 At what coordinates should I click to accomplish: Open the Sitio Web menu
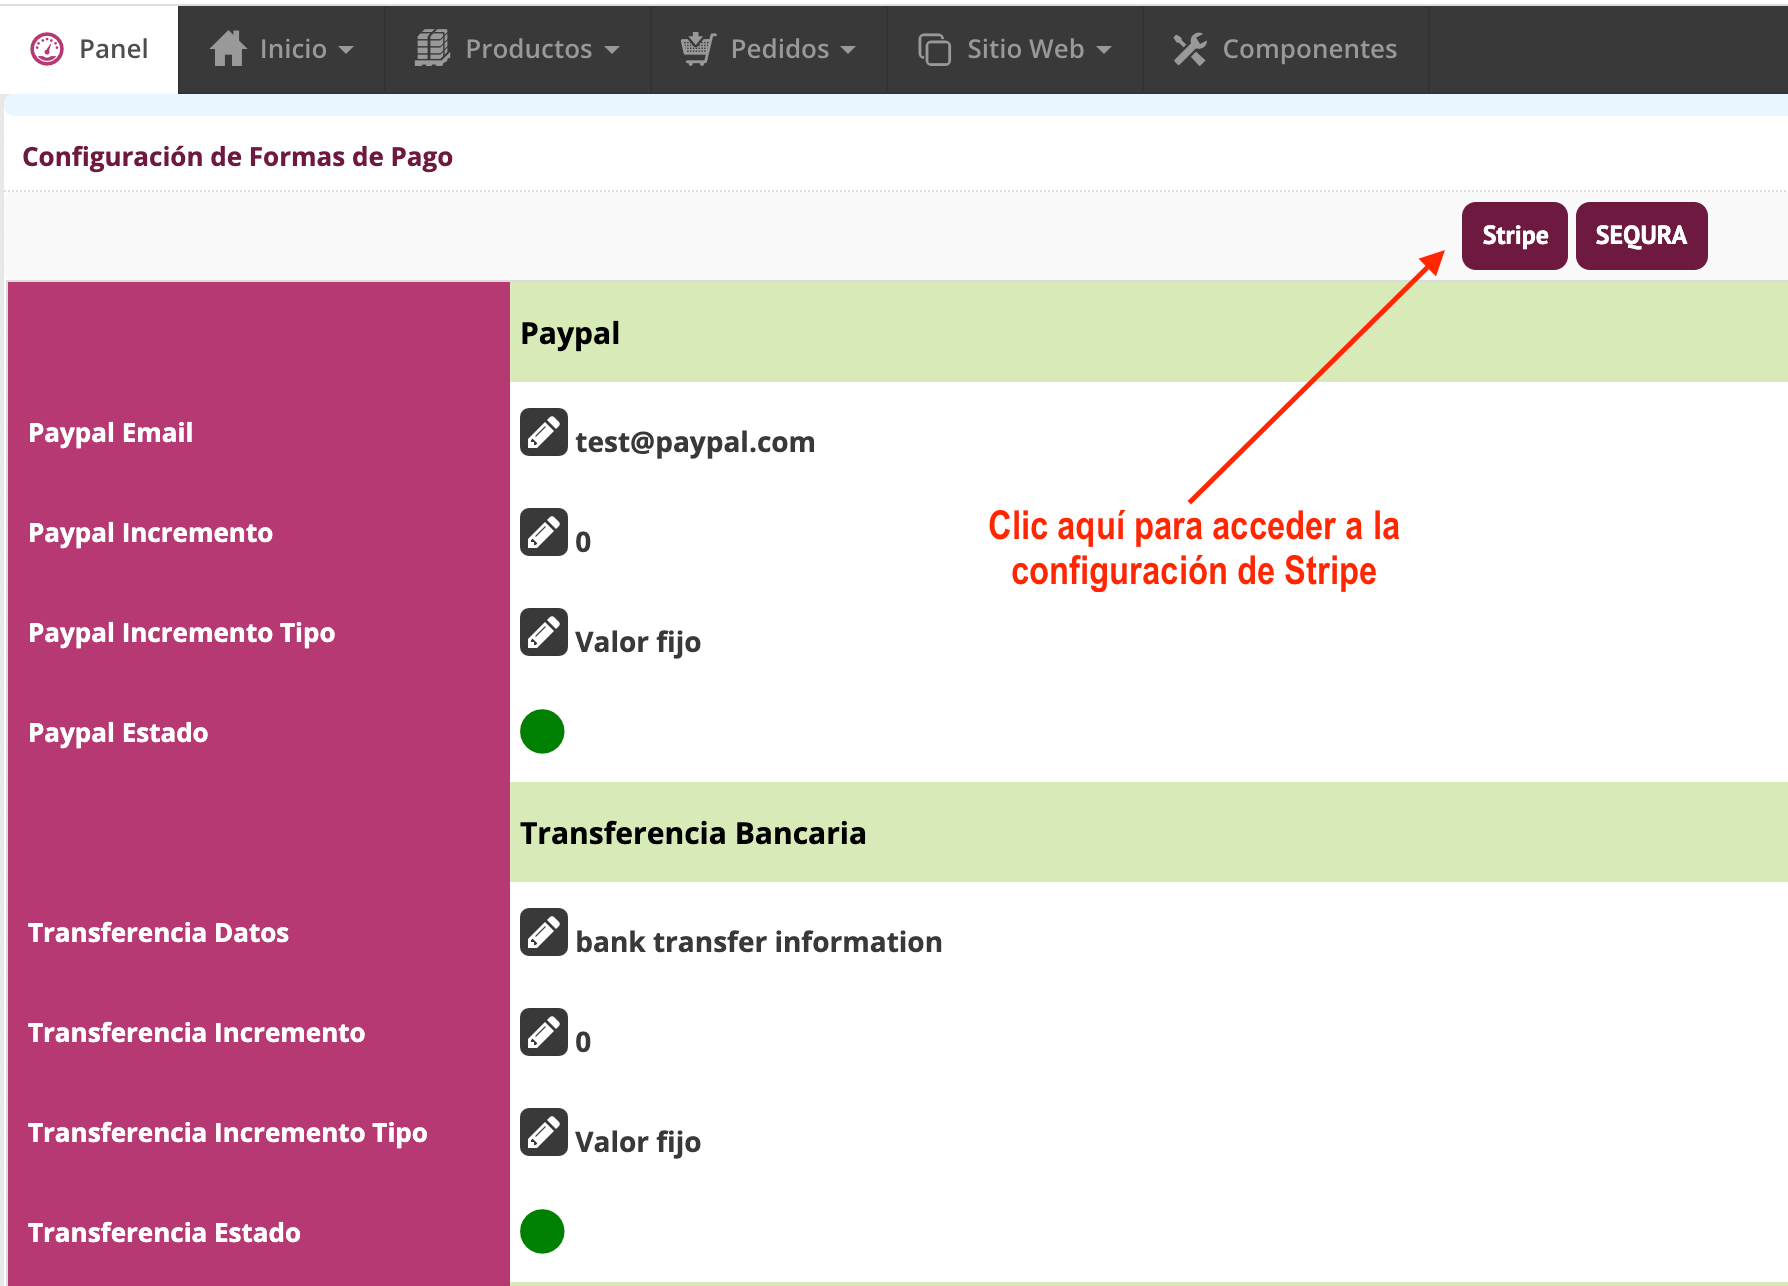[1015, 49]
